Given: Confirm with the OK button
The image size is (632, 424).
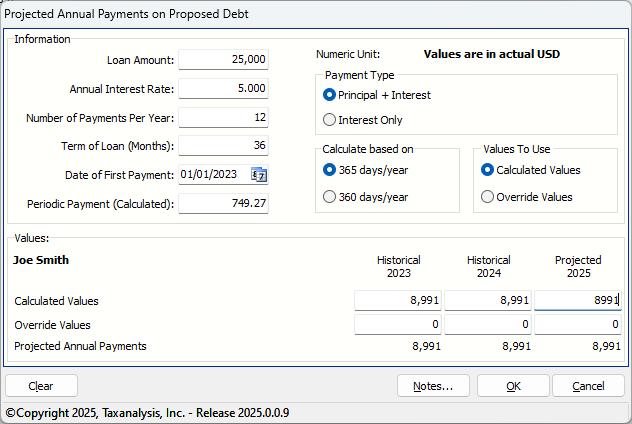Looking at the screenshot, I should point(513,386).
